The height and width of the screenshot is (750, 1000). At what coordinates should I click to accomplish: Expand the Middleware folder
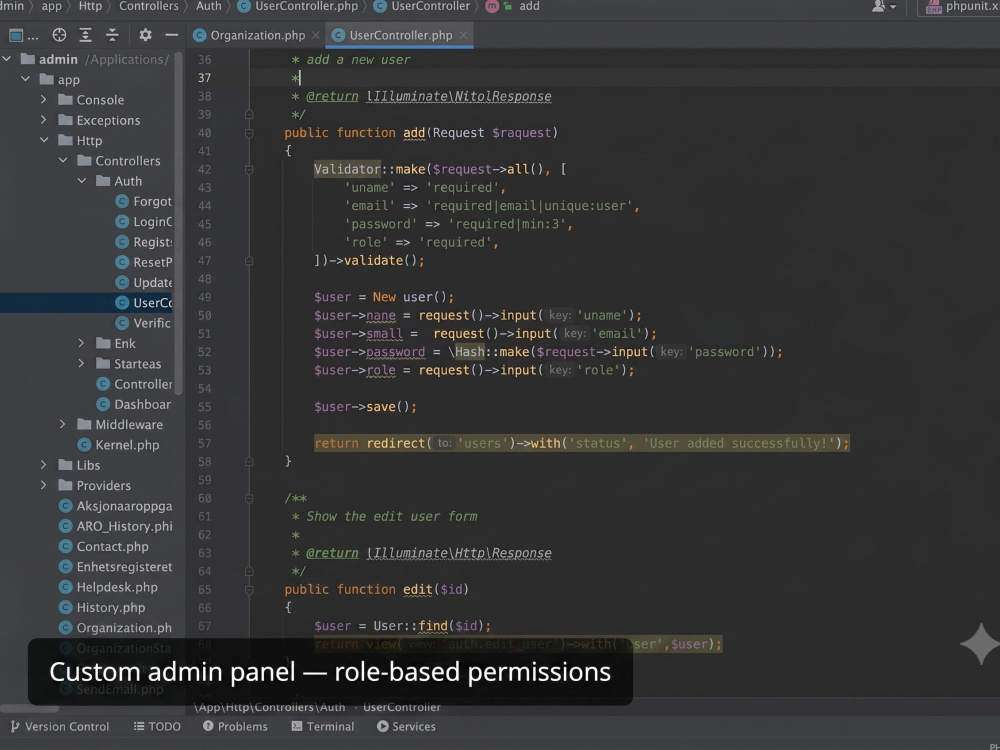tap(62, 424)
